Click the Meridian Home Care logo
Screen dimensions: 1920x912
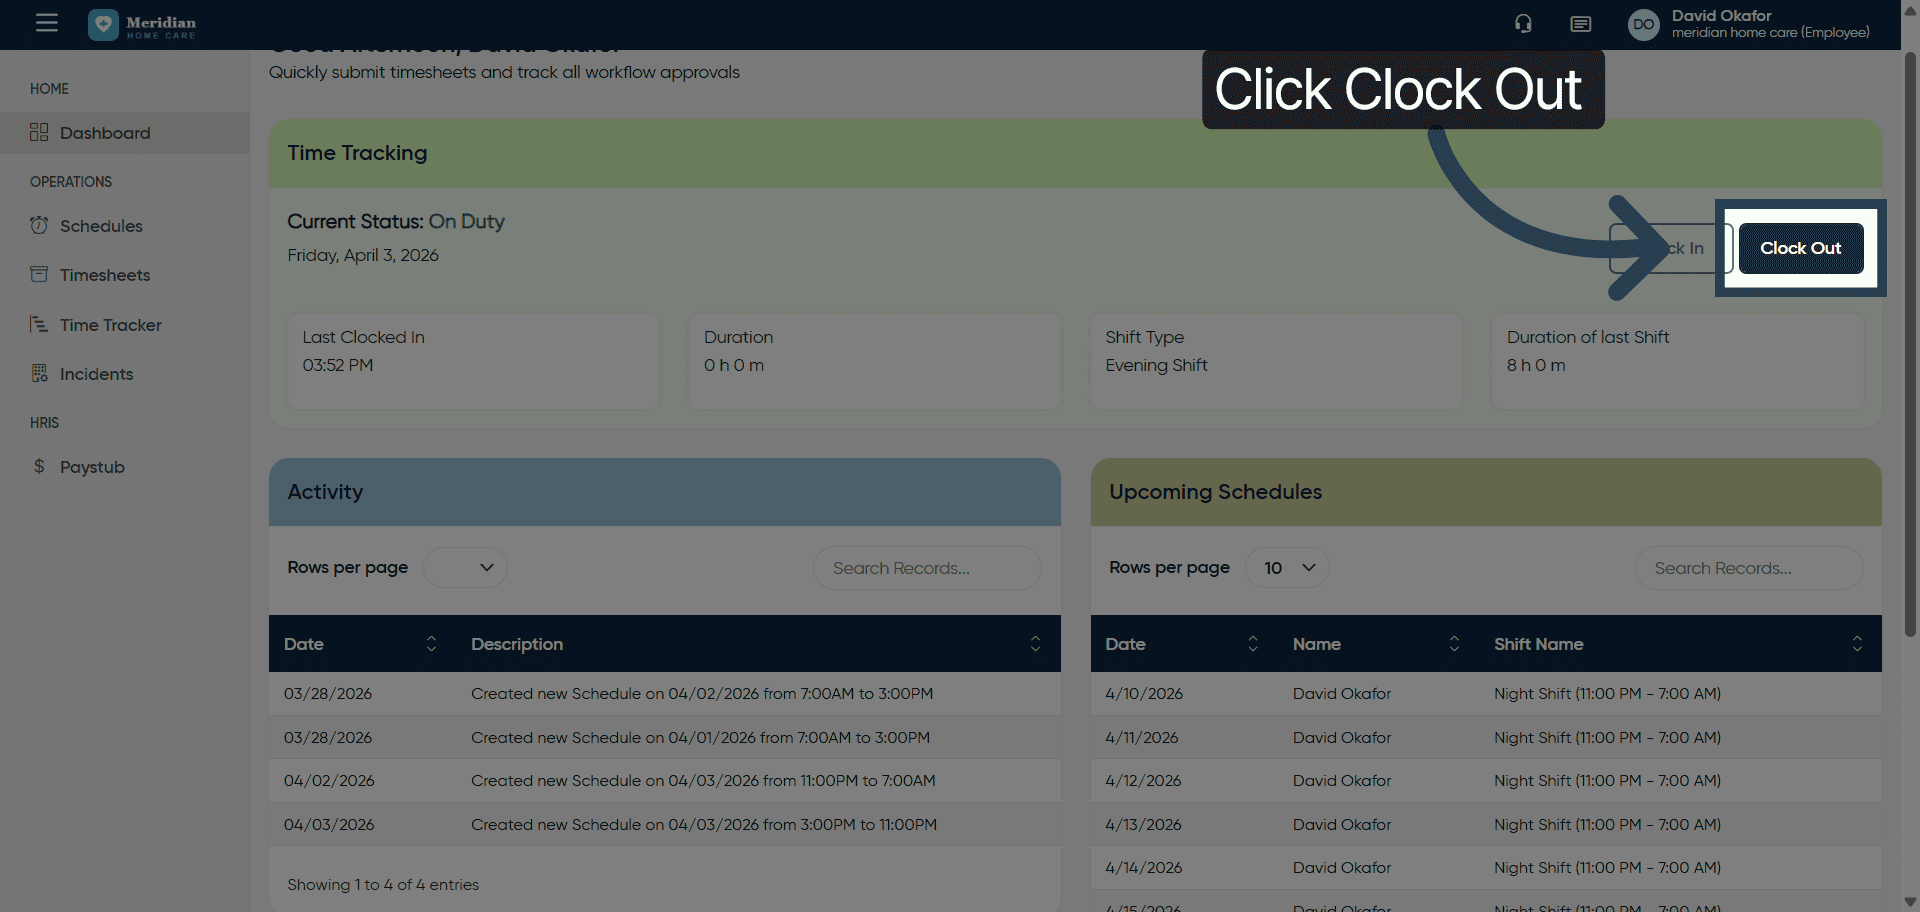142,25
